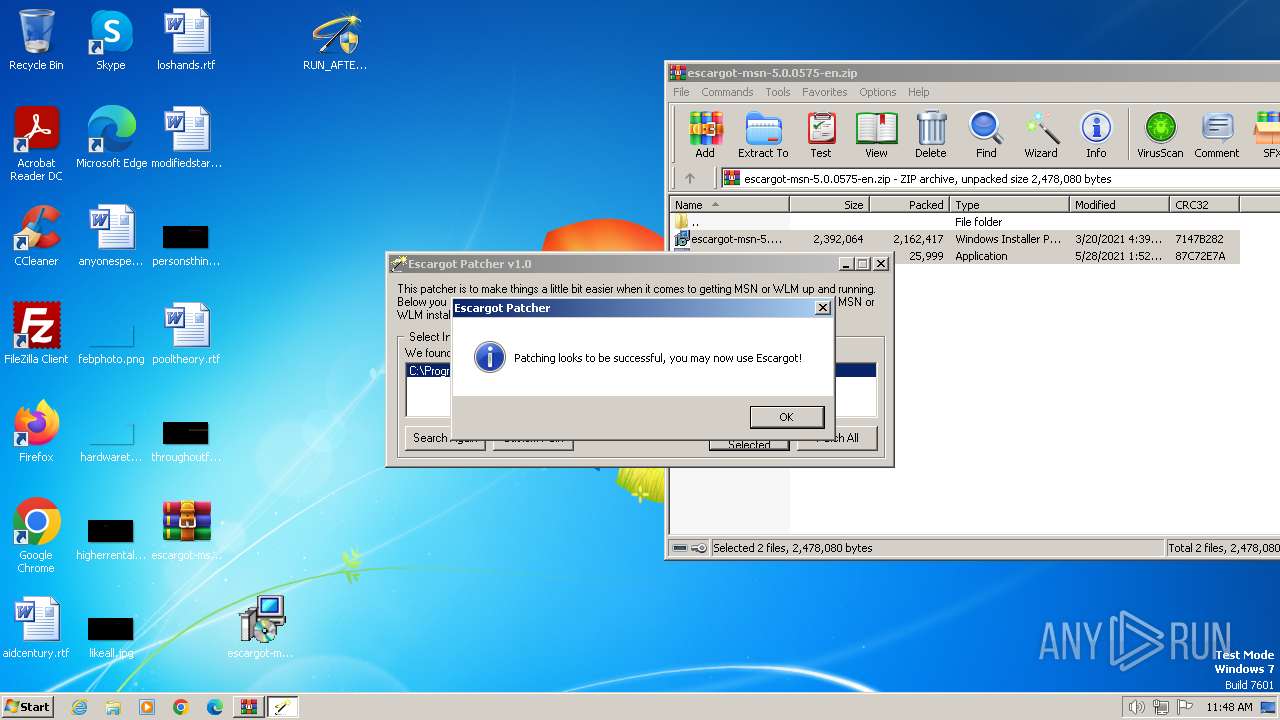The width and height of the screenshot is (1280, 720).
Task: Open the Help menu in WinRAR
Action: 919,92
